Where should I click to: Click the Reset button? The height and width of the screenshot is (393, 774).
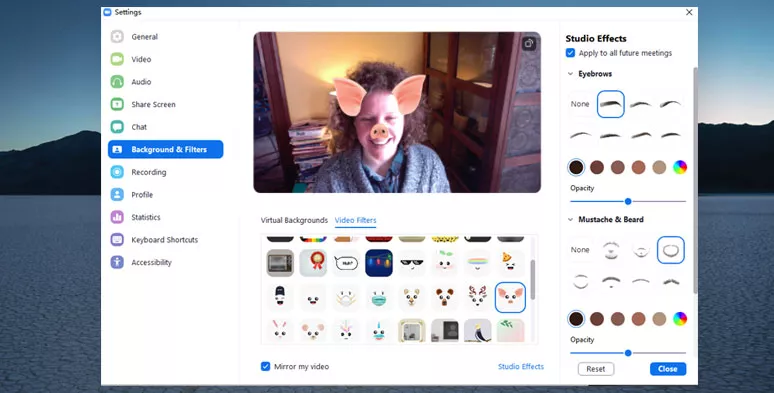click(x=596, y=369)
